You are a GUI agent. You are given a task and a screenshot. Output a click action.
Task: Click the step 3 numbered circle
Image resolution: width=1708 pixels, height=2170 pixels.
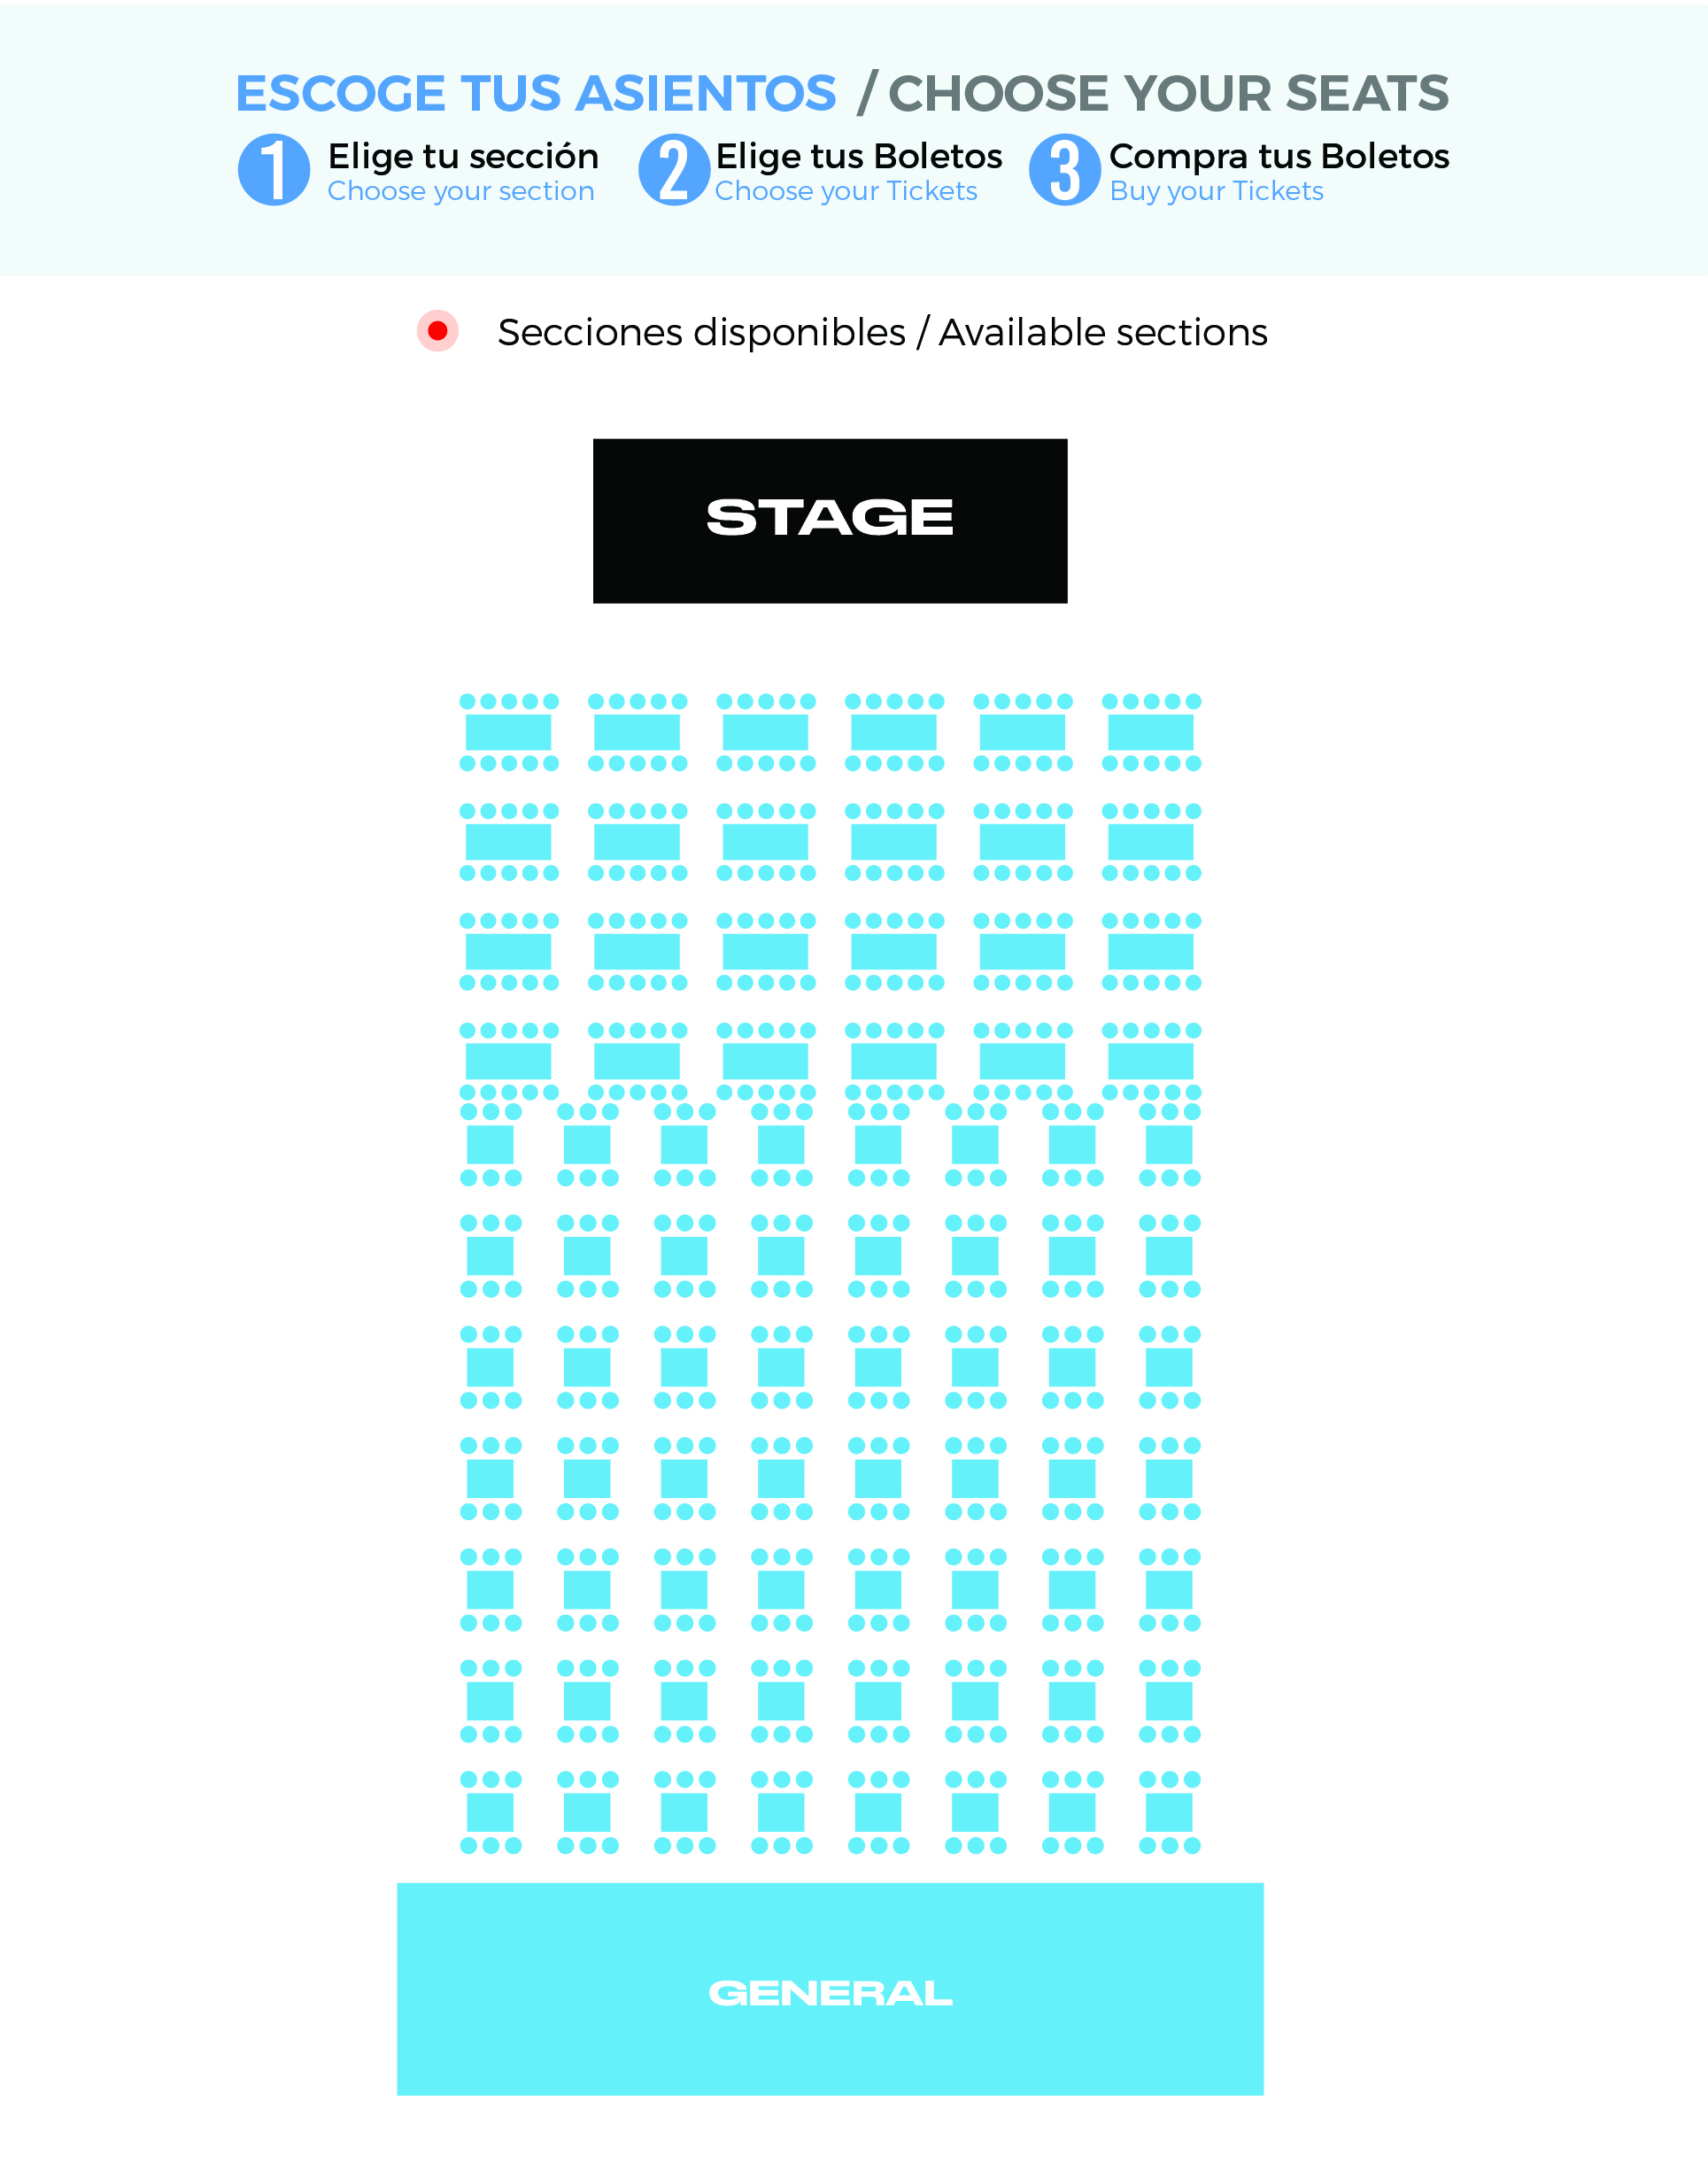pos(1064,170)
